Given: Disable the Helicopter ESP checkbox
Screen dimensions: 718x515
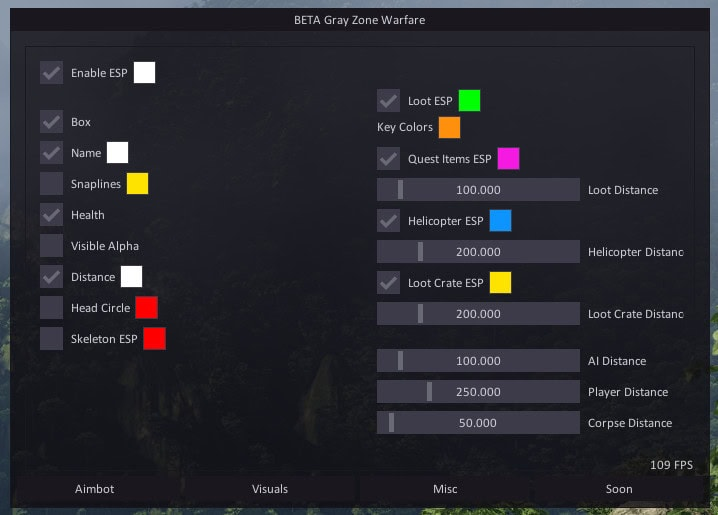Looking at the screenshot, I should click(x=388, y=221).
